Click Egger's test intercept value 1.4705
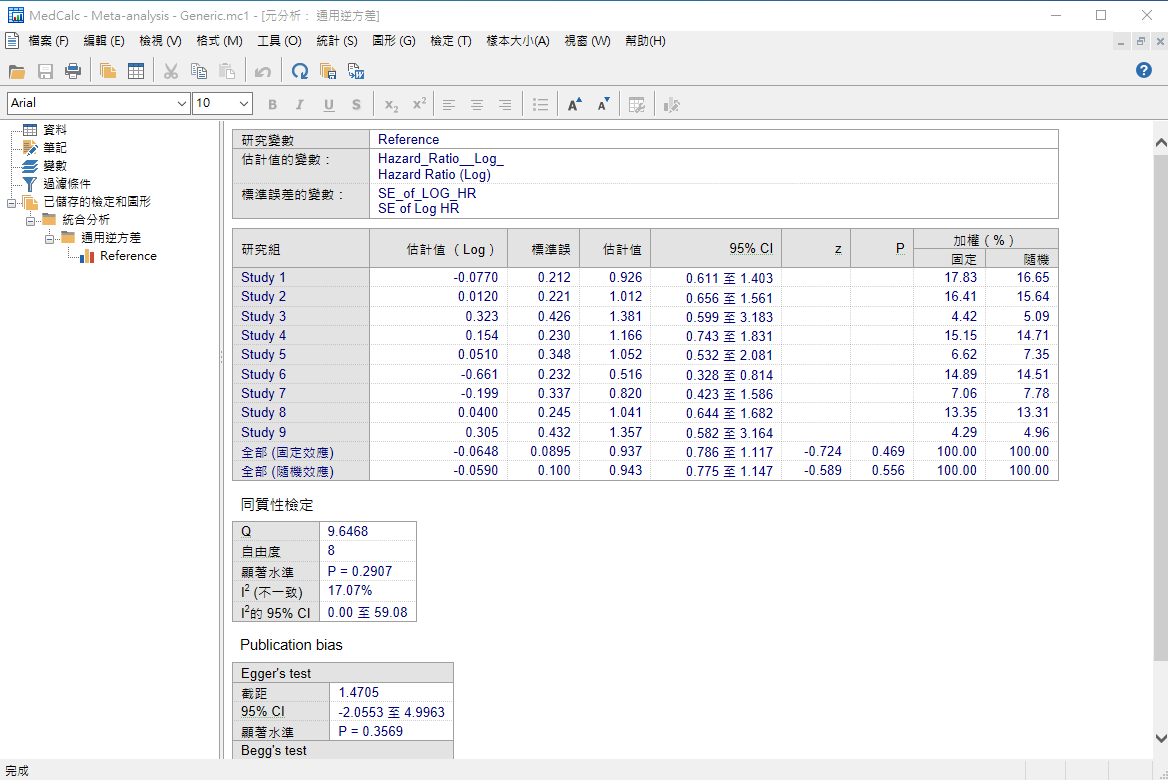This screenshot has height=780, width=1168. tap(358, 692)
